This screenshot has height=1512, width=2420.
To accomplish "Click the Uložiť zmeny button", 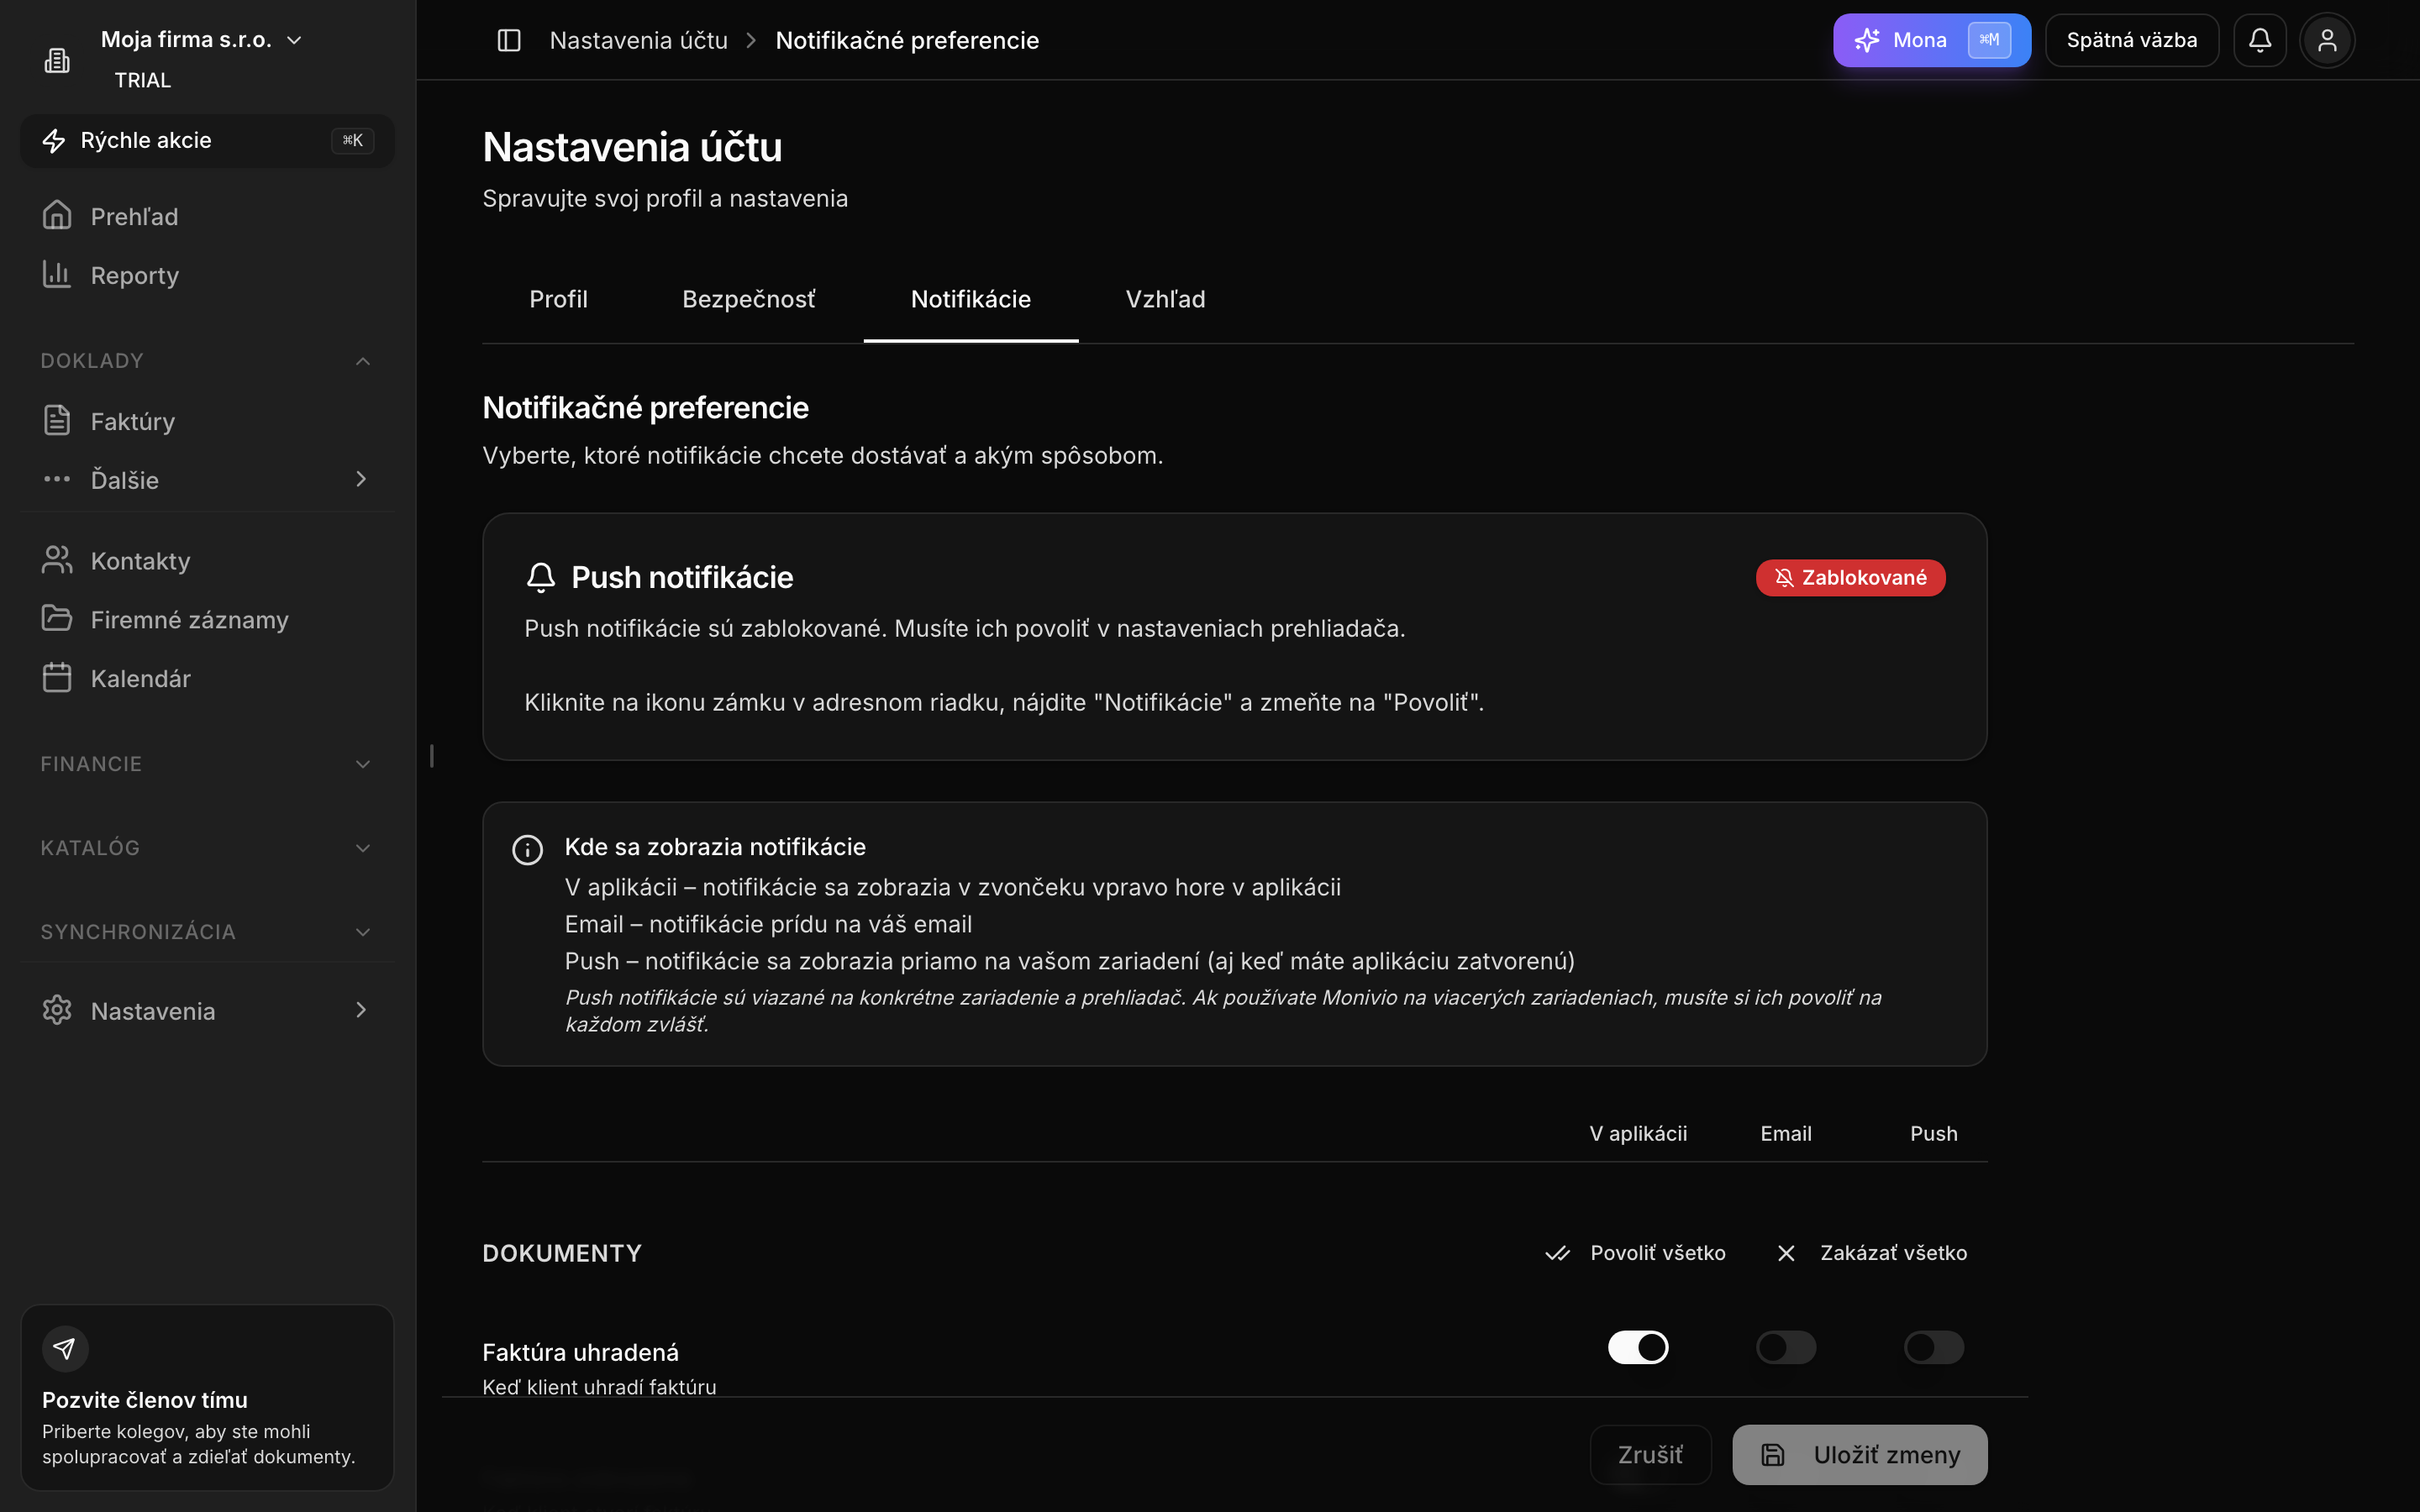I will coord(1859,1455).
